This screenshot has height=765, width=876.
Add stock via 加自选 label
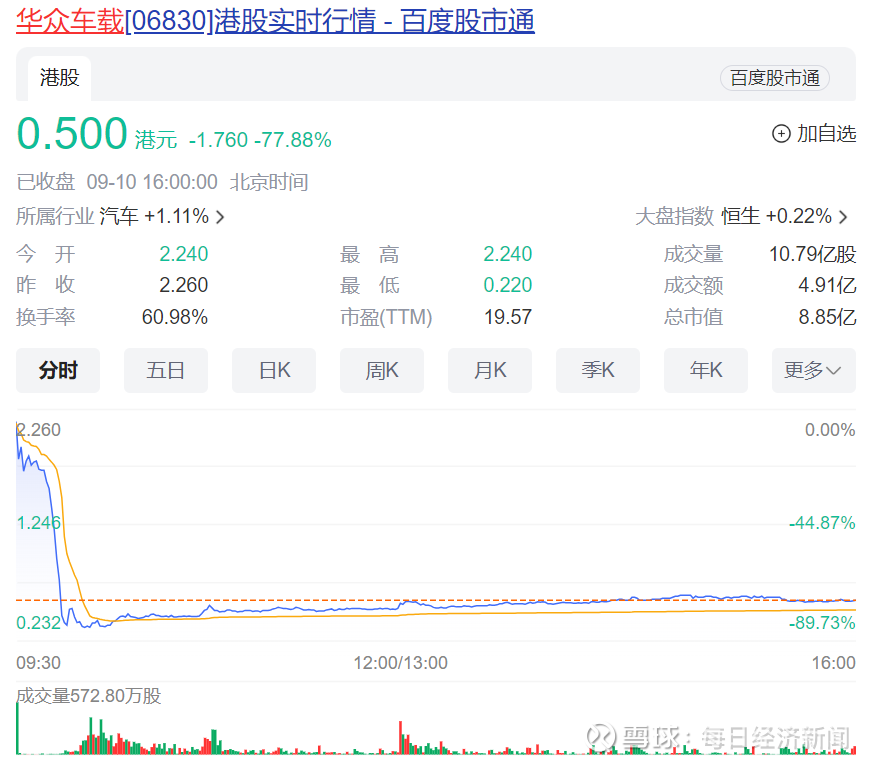coord(826,134)
